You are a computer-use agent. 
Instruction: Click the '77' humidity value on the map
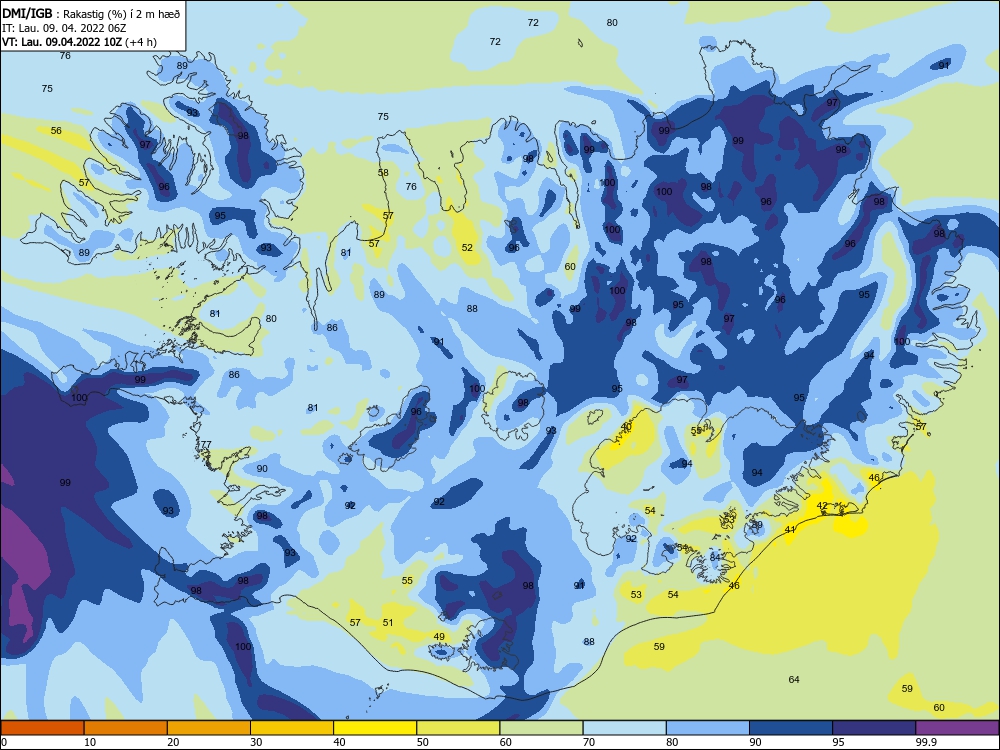pos(205,445)
